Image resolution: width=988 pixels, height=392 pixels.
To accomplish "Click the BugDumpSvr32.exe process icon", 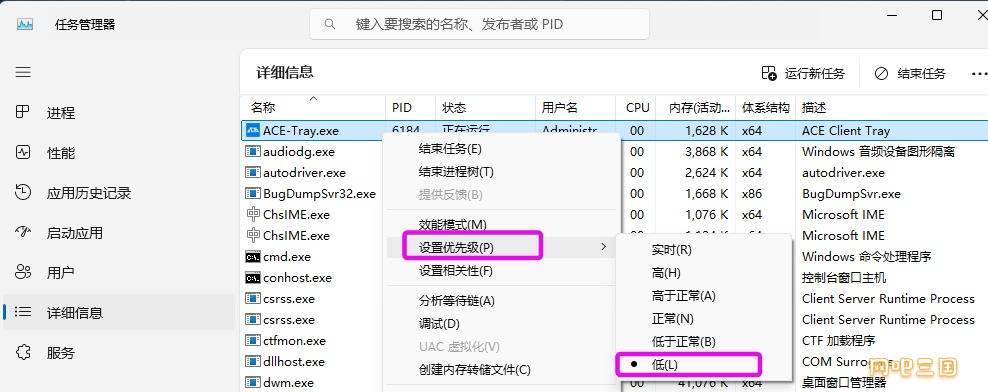I will point(253,193).
